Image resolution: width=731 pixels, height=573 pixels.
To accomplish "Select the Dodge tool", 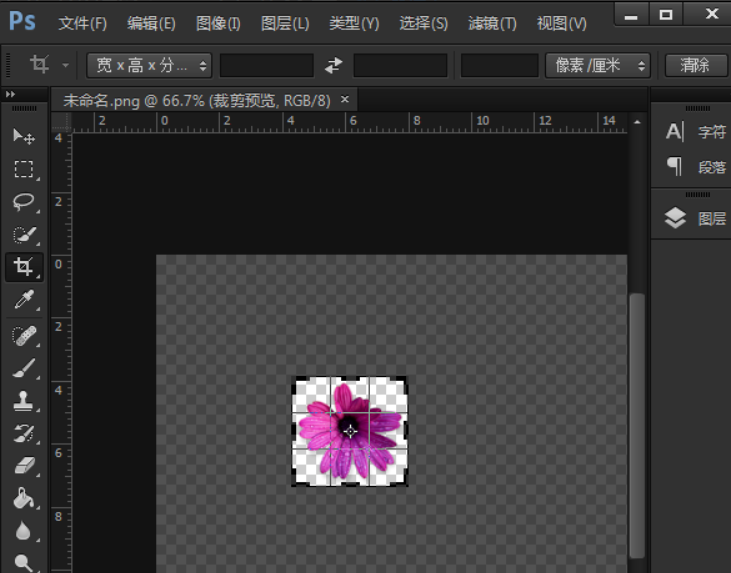I will pyautogui.click(x=24, y=562).
